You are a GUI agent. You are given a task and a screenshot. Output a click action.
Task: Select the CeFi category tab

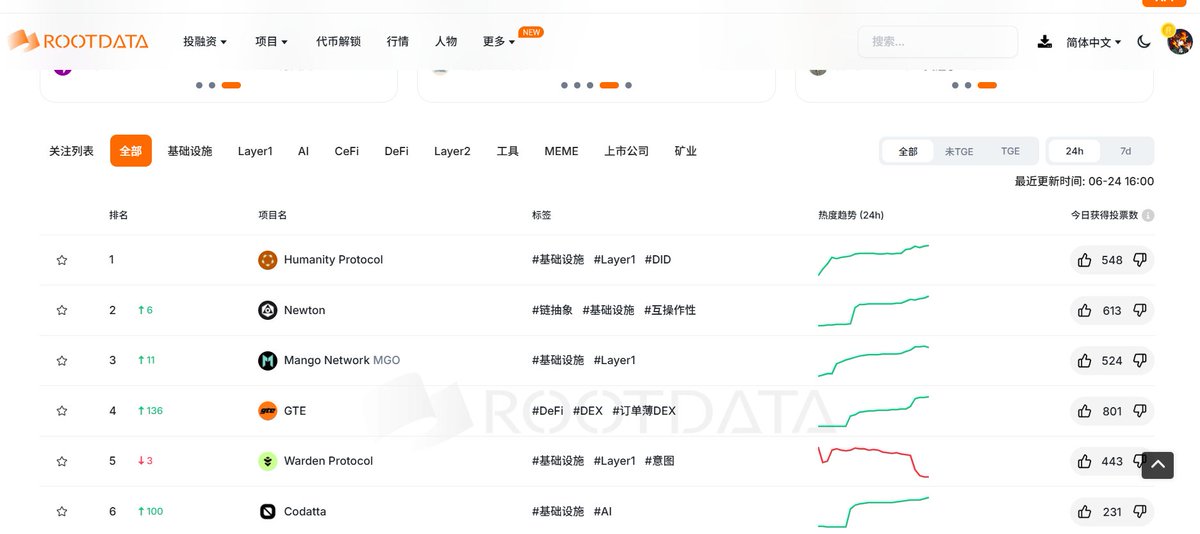tap(347, 151)
